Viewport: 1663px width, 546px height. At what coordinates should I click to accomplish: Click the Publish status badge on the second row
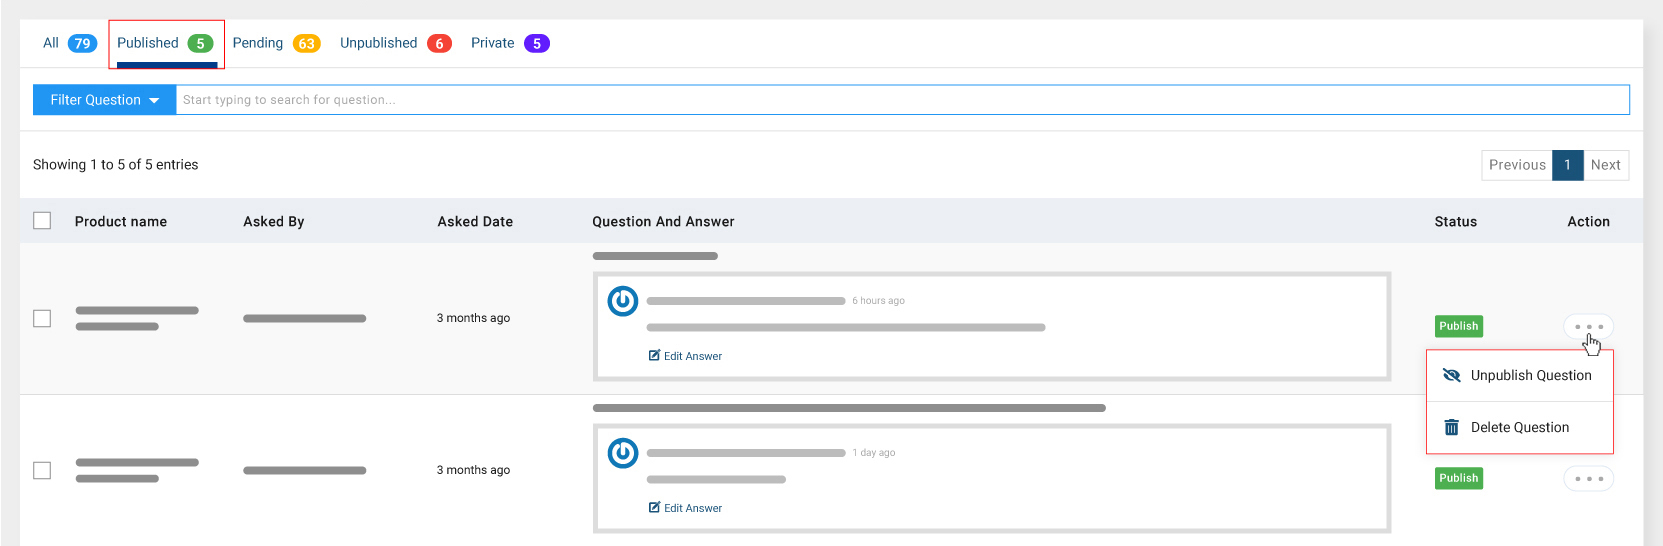(1459, 478)
